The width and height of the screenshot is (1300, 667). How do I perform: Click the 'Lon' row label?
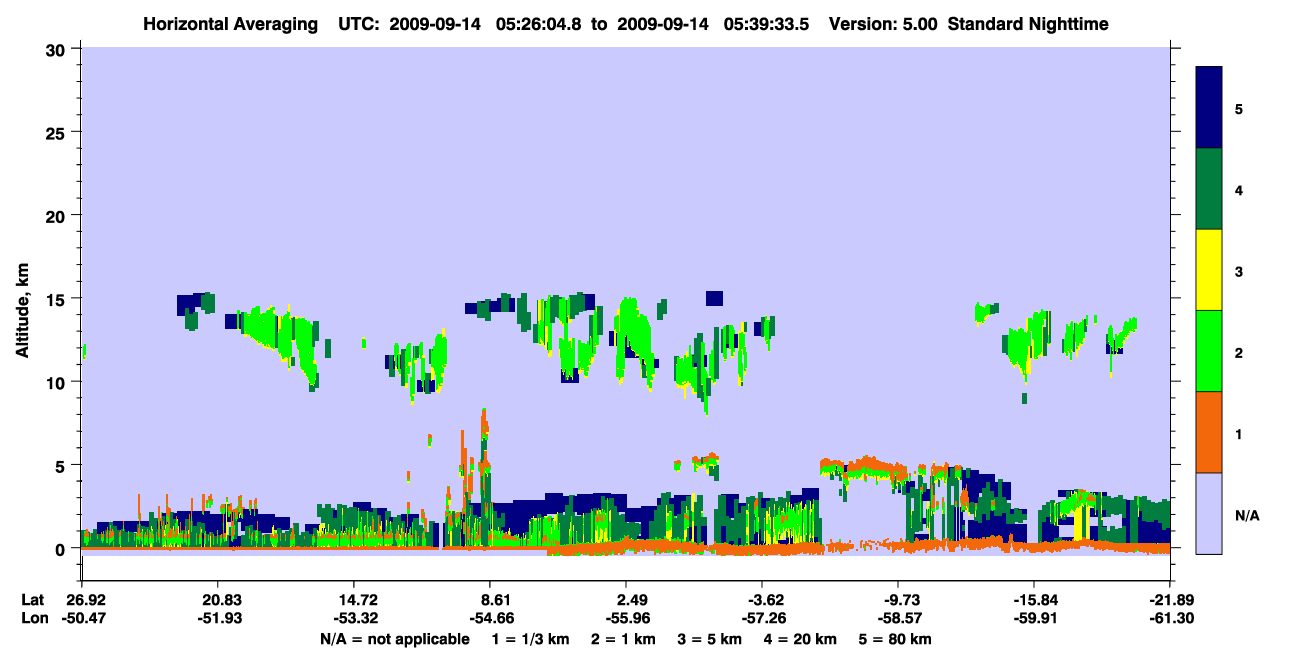coord(33,618)
